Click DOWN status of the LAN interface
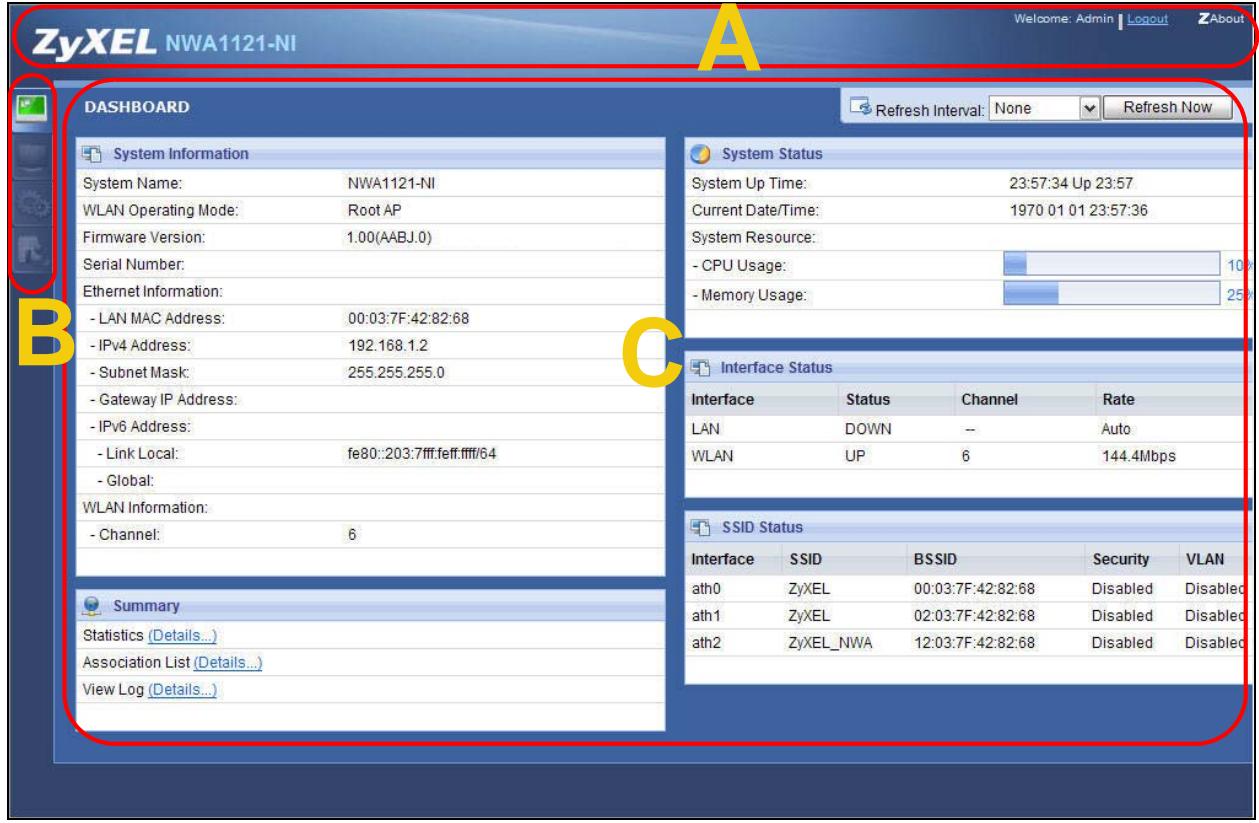The image size is (1259, 823). click(868, 429)
